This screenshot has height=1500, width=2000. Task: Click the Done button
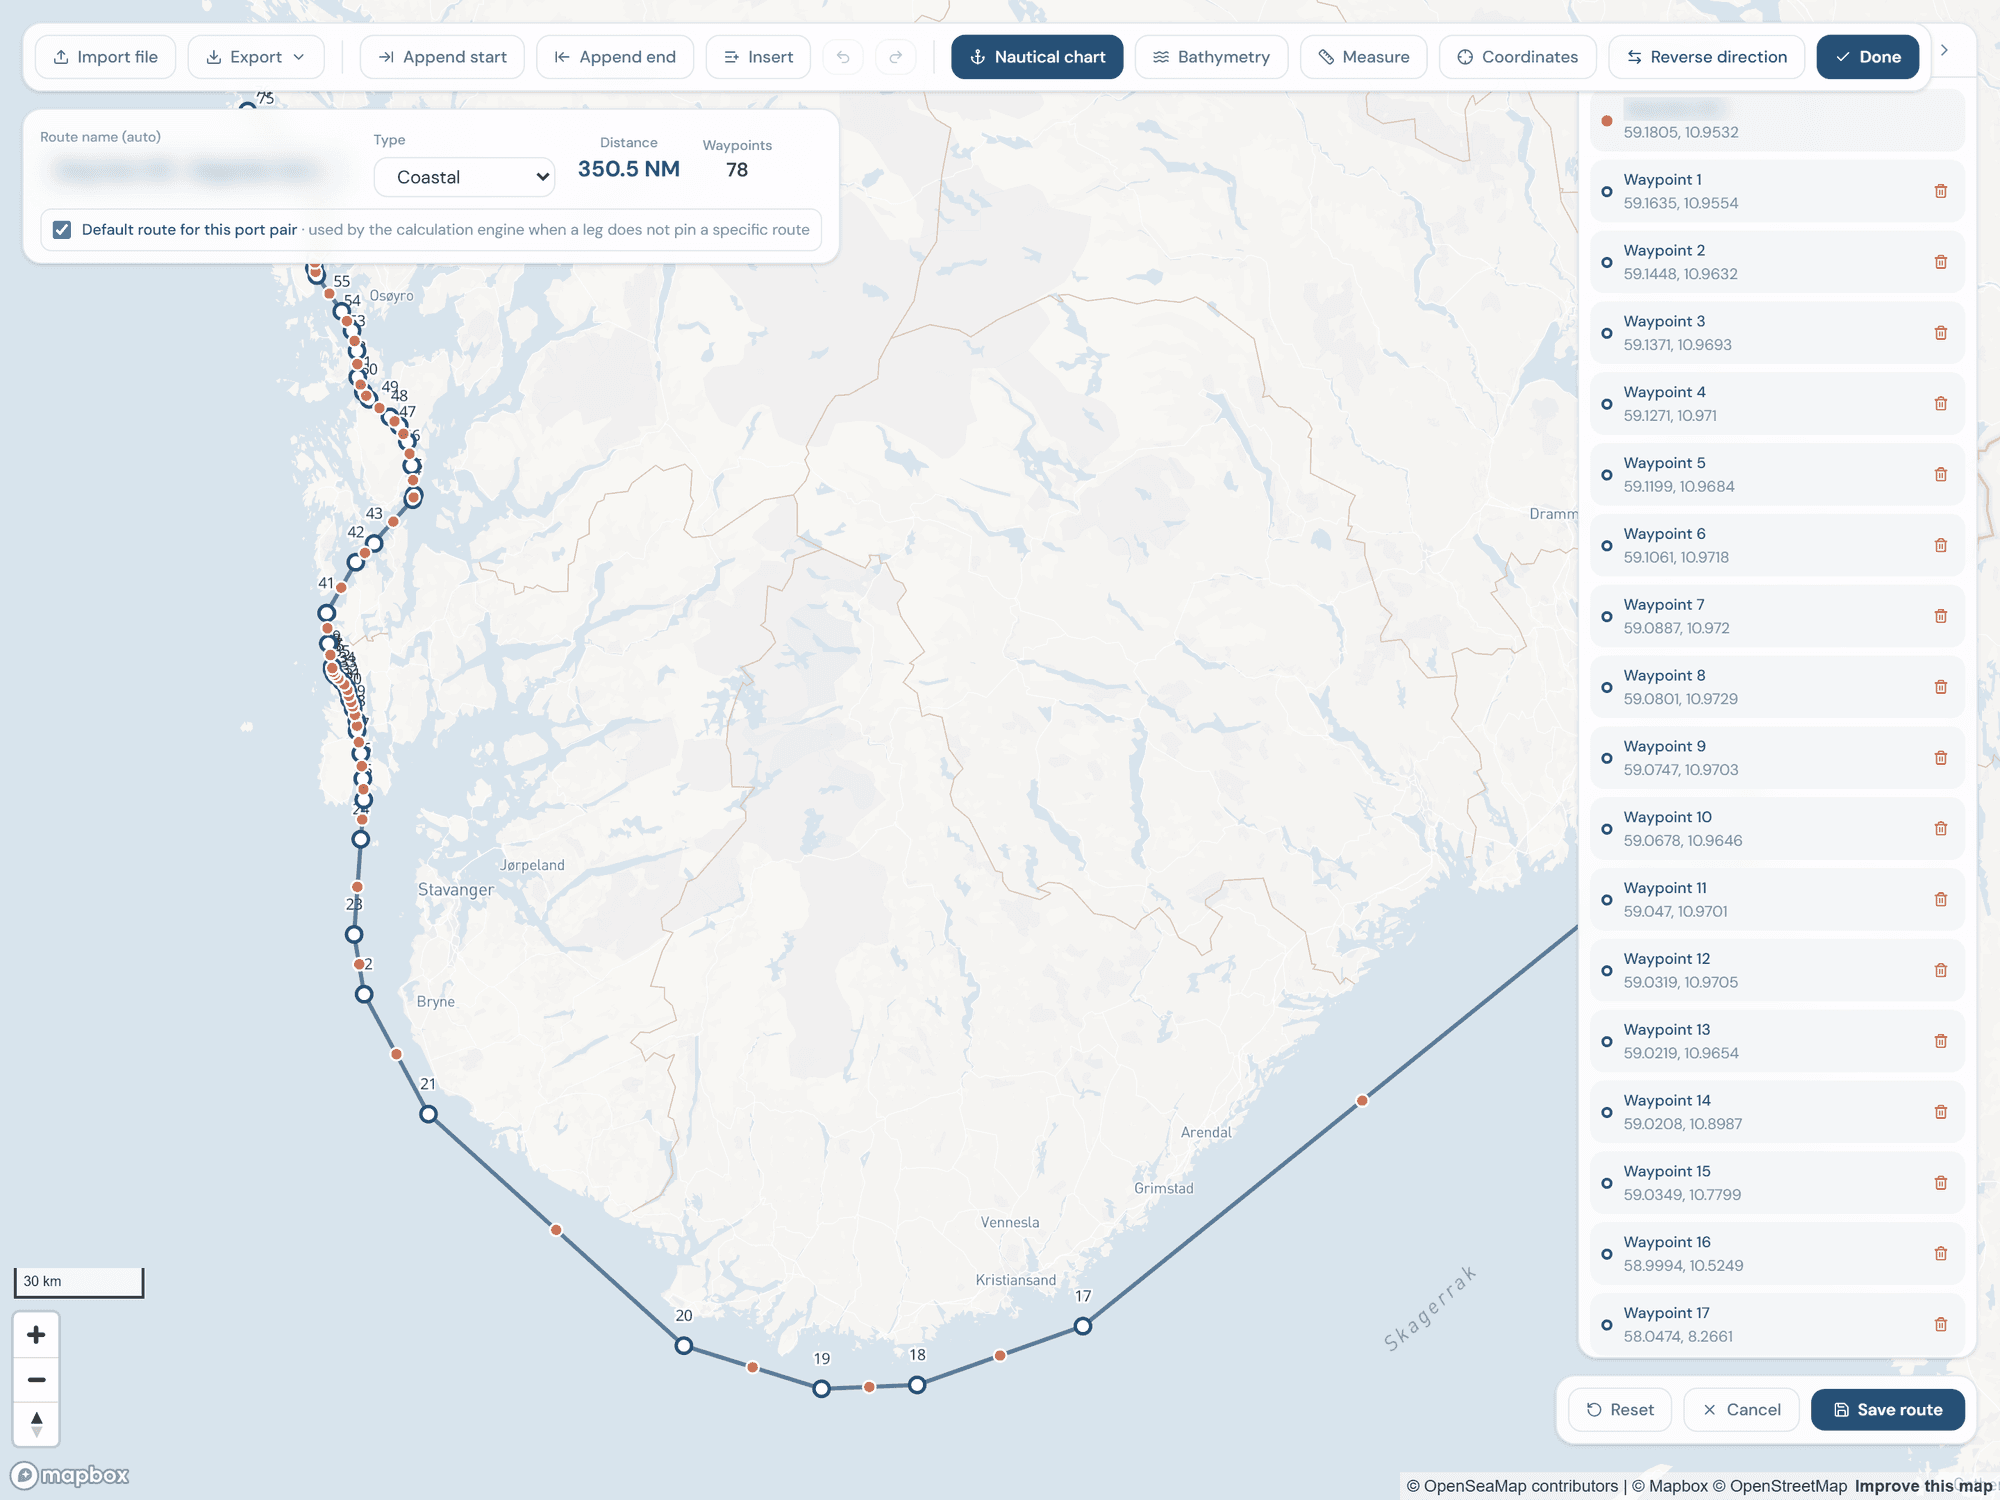click(1867, 57)
